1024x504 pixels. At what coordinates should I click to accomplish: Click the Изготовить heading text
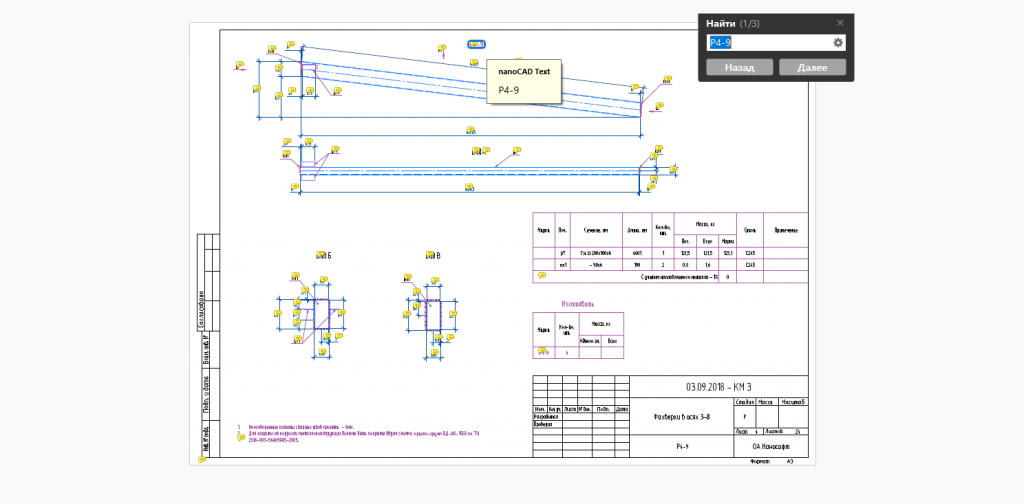[x=578, y=304]
